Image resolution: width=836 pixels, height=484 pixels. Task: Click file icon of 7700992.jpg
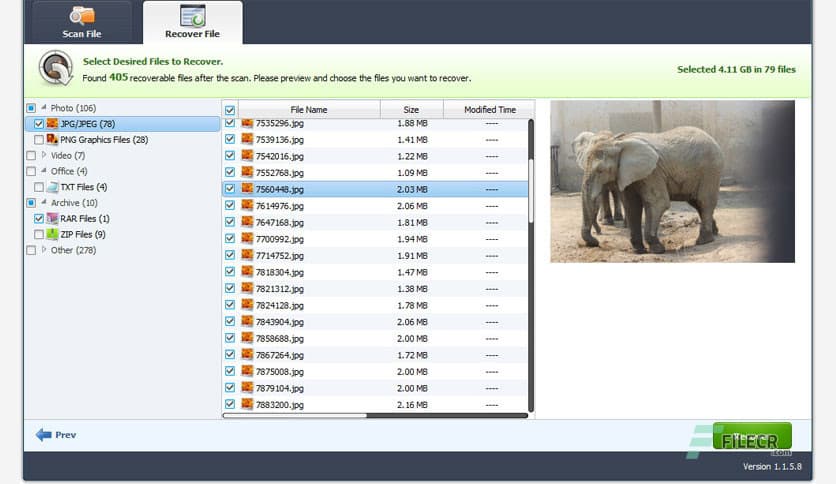247,238
